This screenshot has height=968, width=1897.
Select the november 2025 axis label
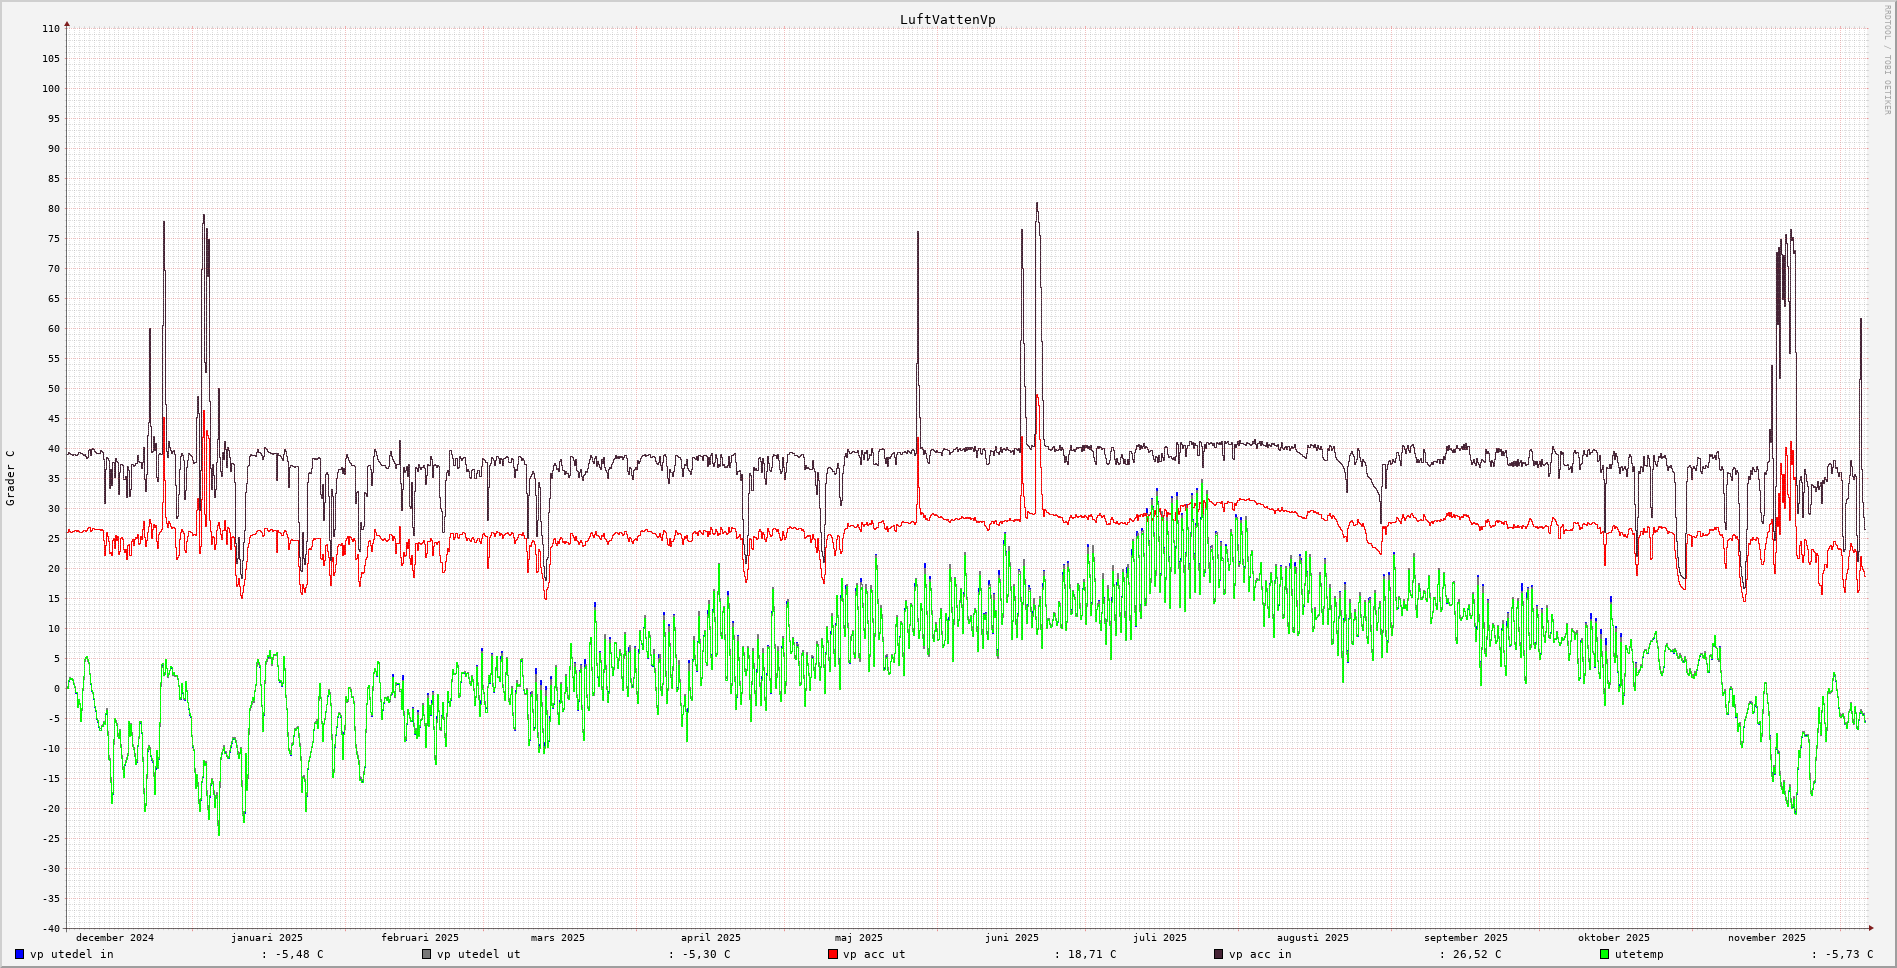click(x=1766, y=938)
